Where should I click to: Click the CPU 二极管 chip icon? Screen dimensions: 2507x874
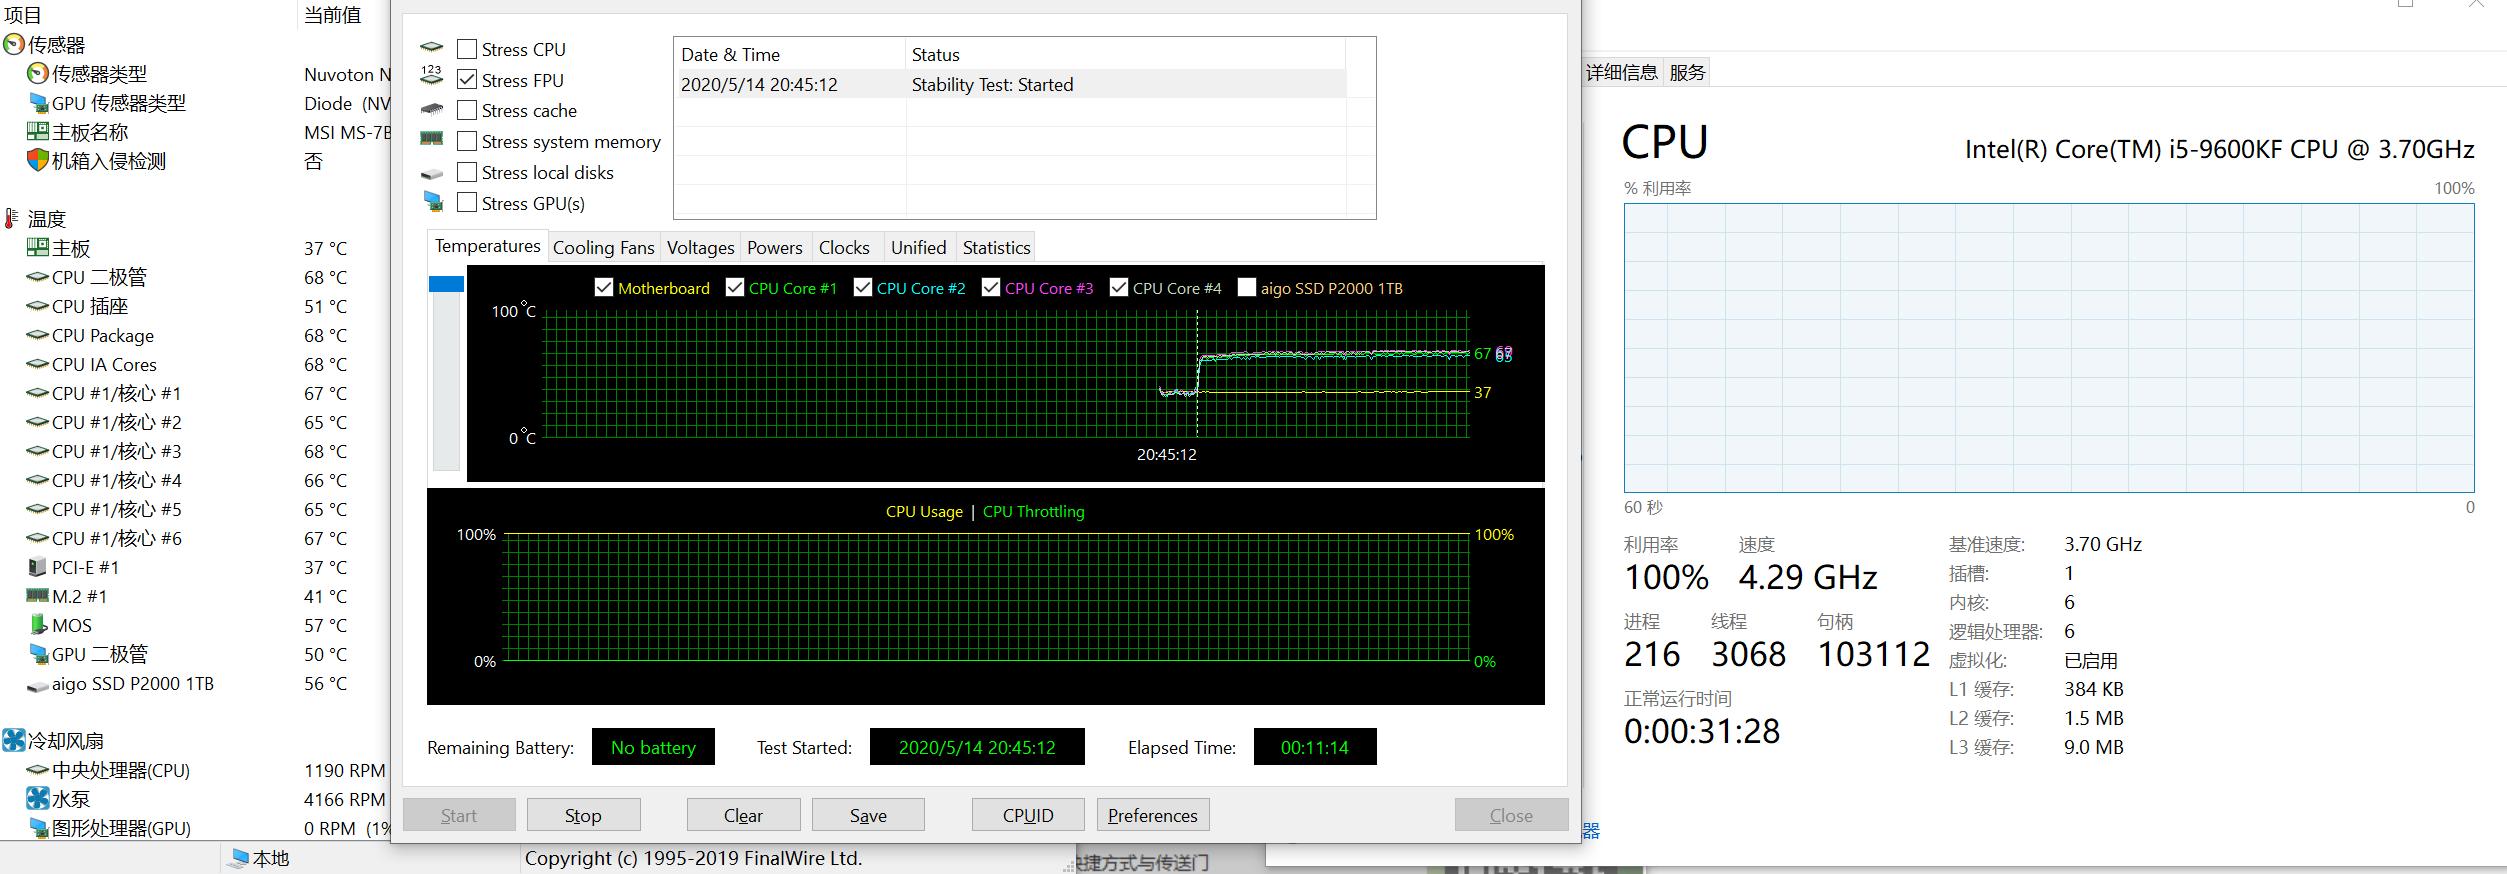coord(38,277)
